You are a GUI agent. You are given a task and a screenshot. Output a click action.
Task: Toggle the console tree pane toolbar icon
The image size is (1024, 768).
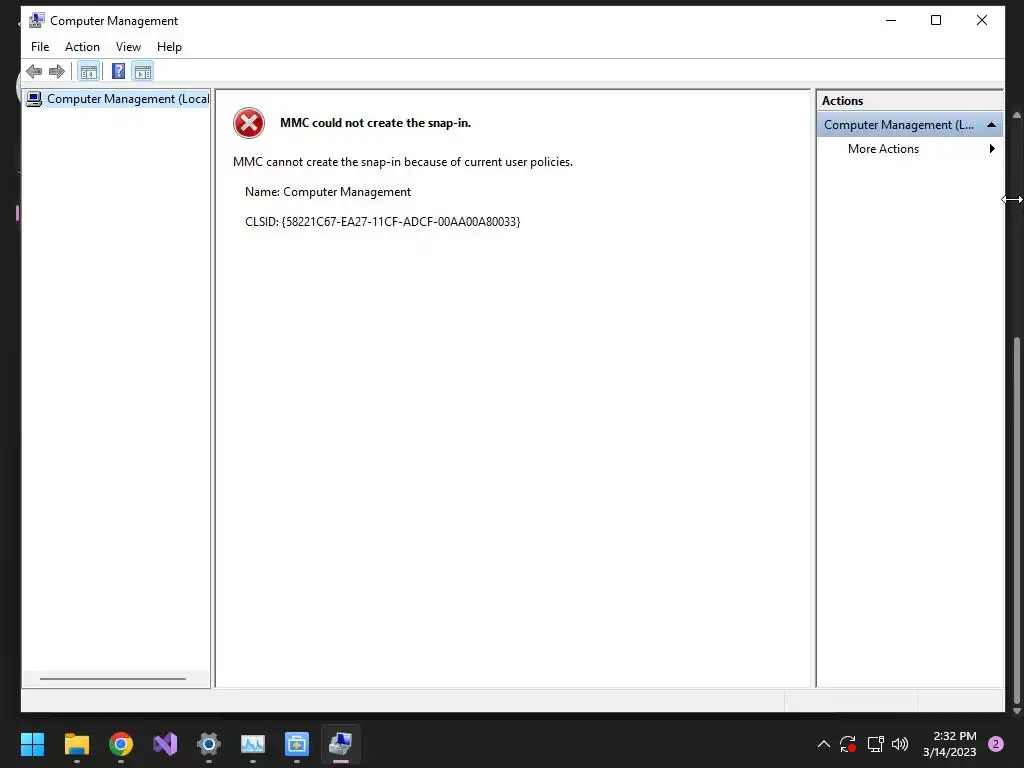click(x=89, y=71)
